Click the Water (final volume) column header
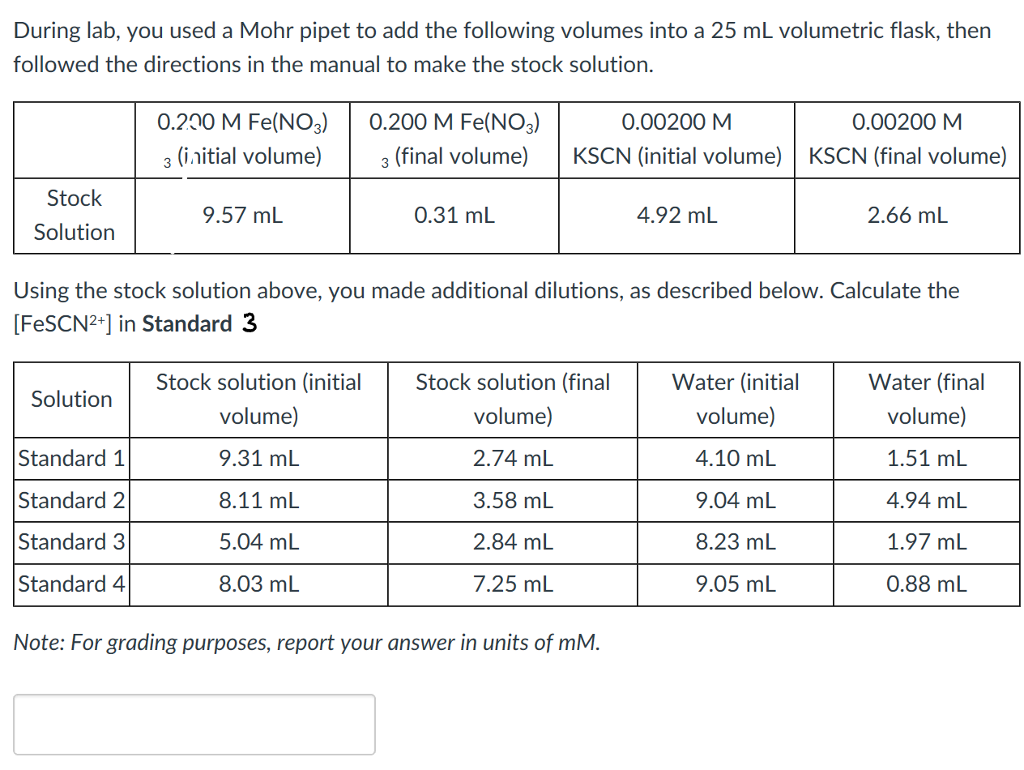Screen dimensions: 1024x770 (x=926, y=399)
